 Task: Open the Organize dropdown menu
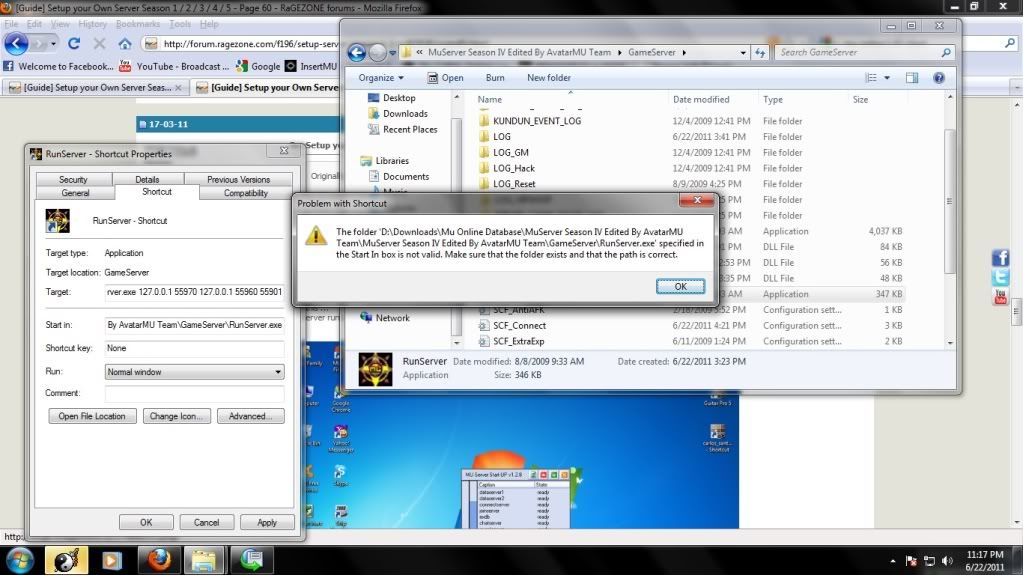[x=381, y=77]
